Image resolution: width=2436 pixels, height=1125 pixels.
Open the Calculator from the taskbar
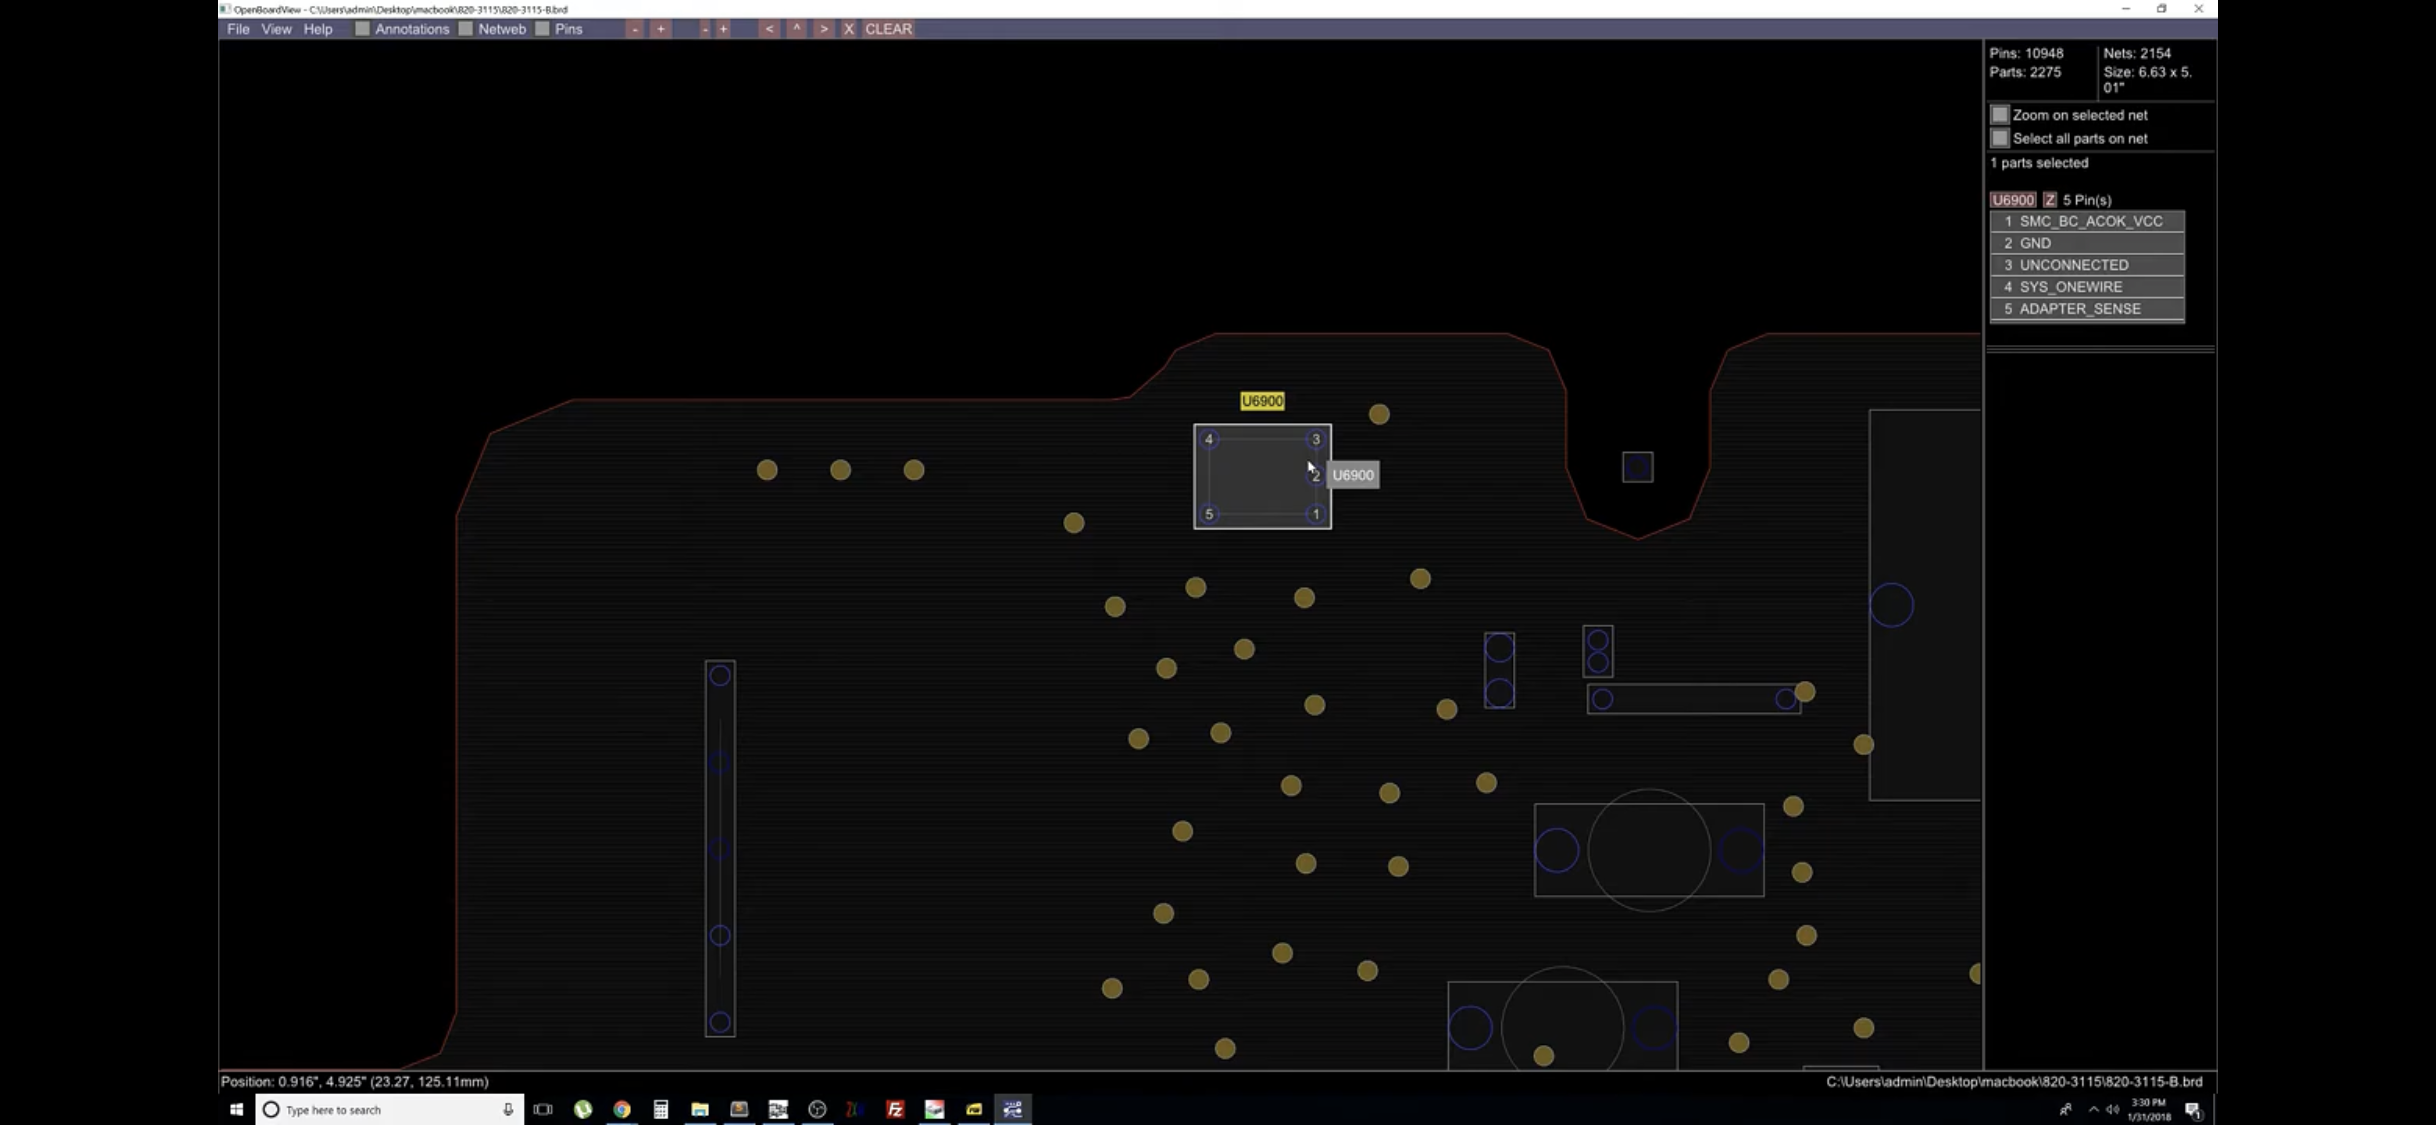[661, 1109]
